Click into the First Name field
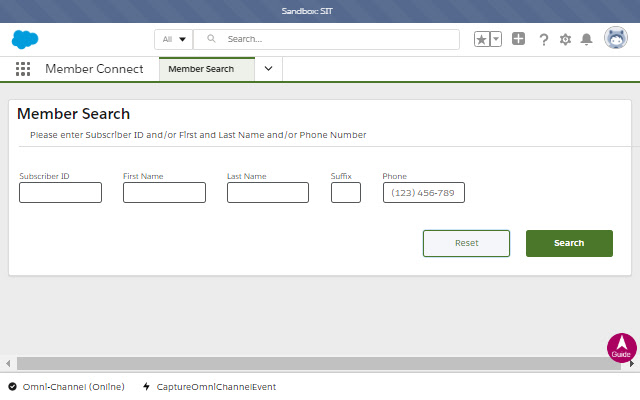 click(164, 192)
